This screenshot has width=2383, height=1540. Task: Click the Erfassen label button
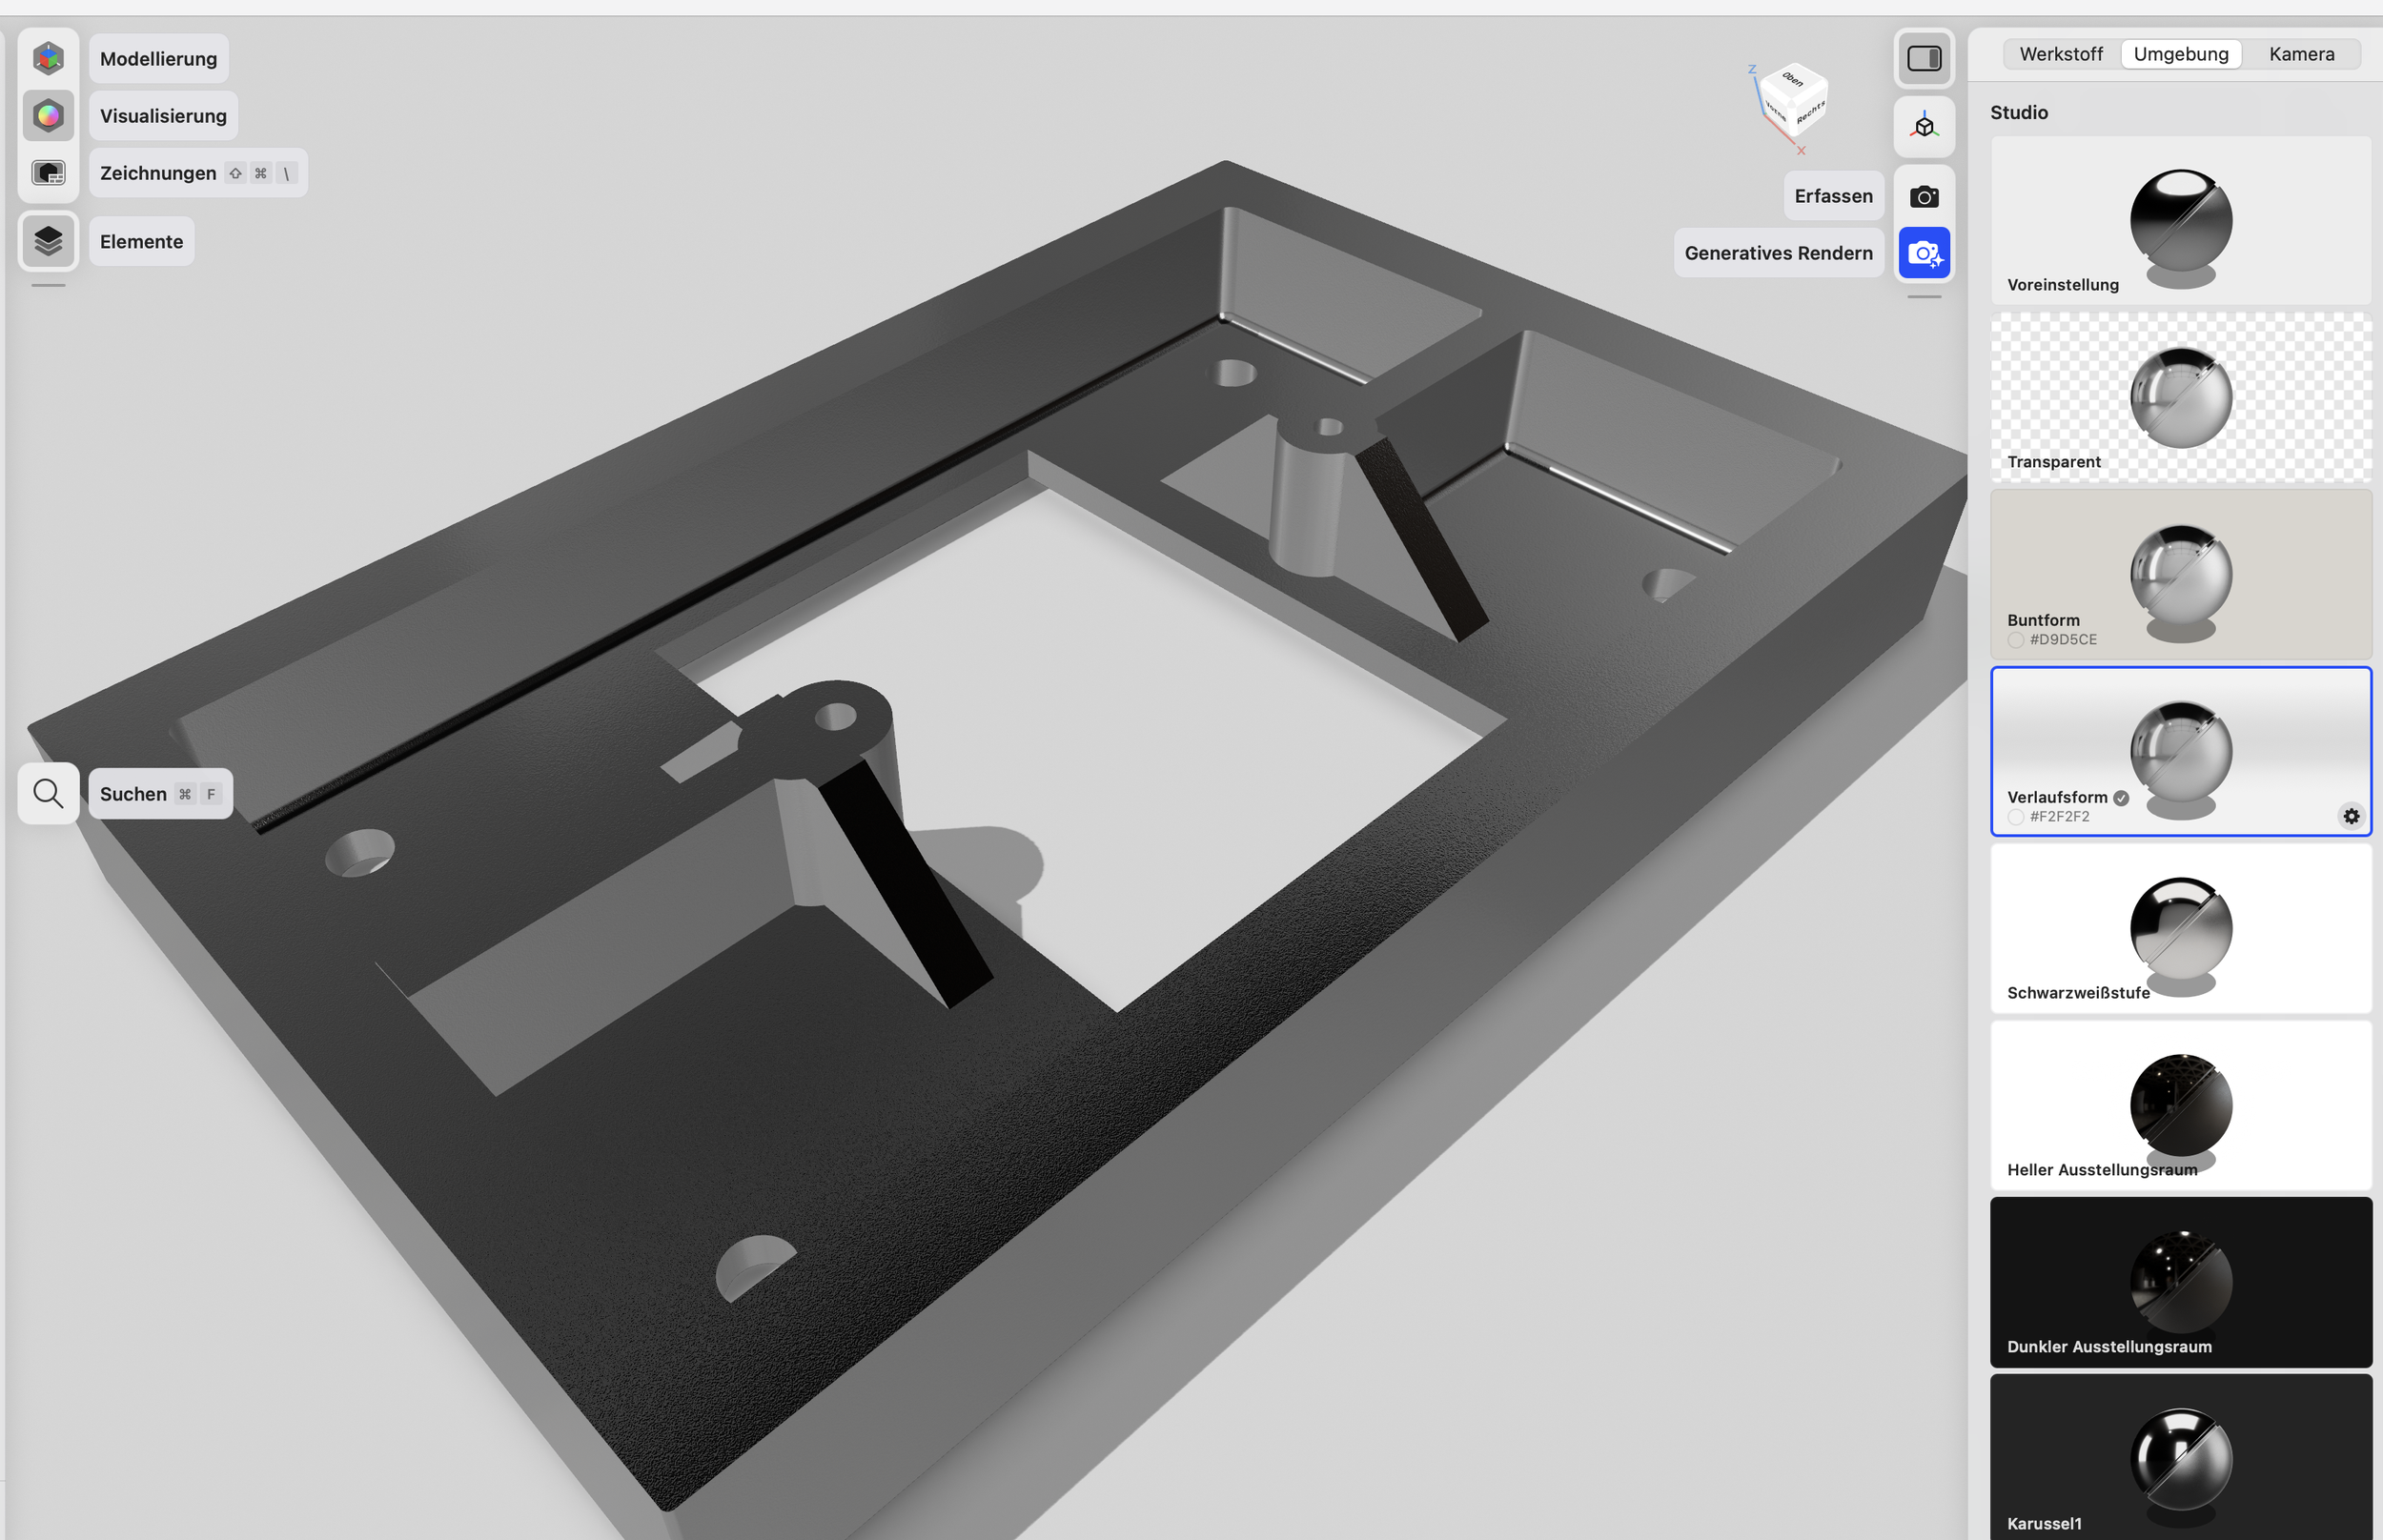(1833, 196)
